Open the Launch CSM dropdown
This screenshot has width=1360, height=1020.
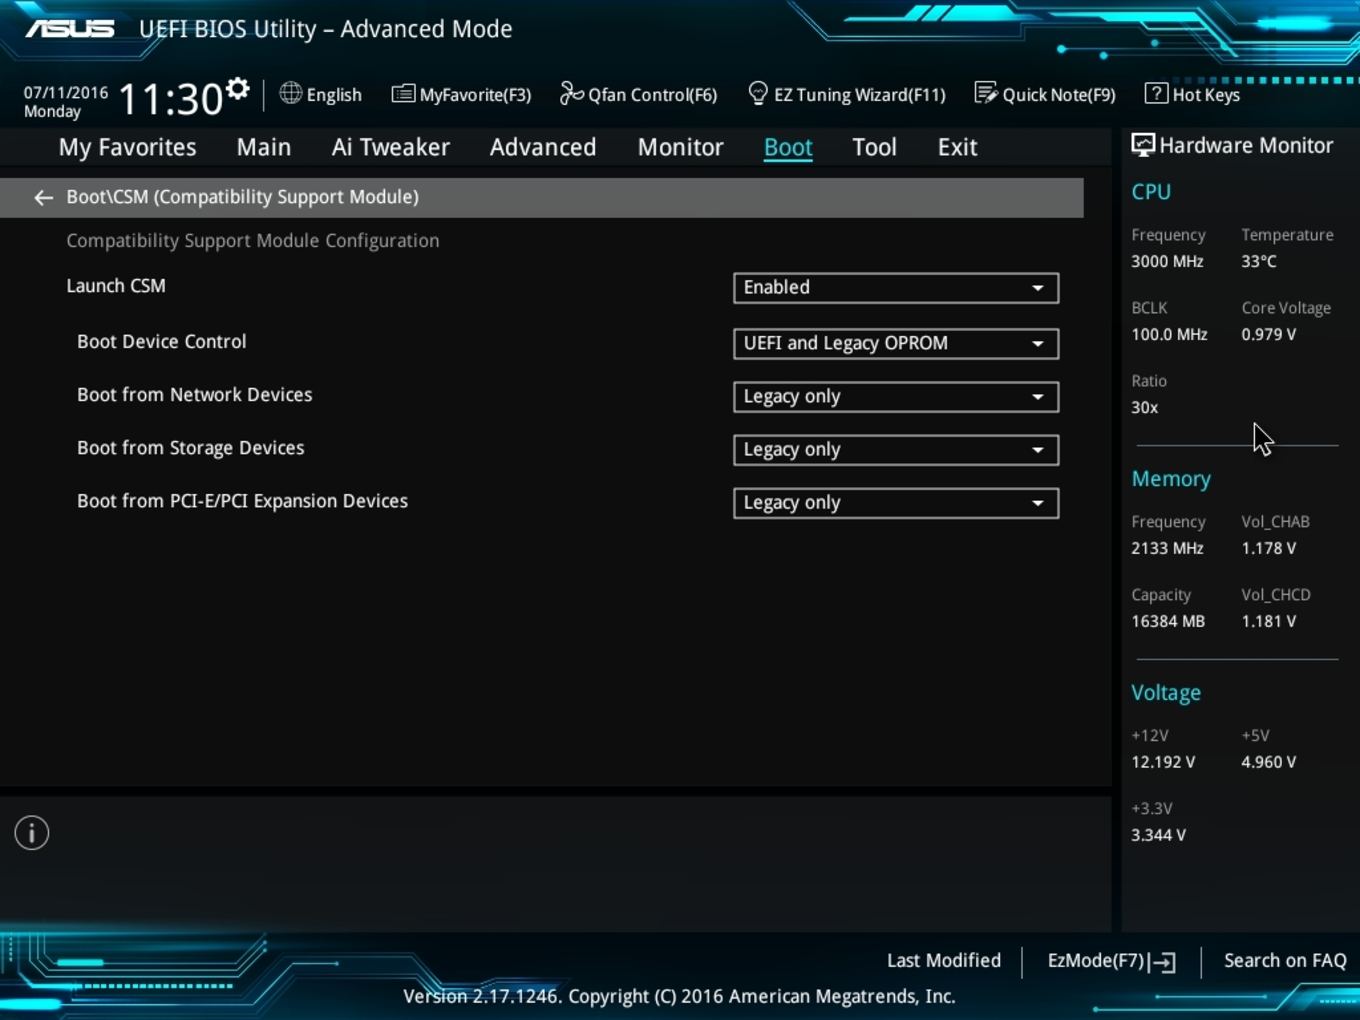pyautogui.click(x=896, y=288)
